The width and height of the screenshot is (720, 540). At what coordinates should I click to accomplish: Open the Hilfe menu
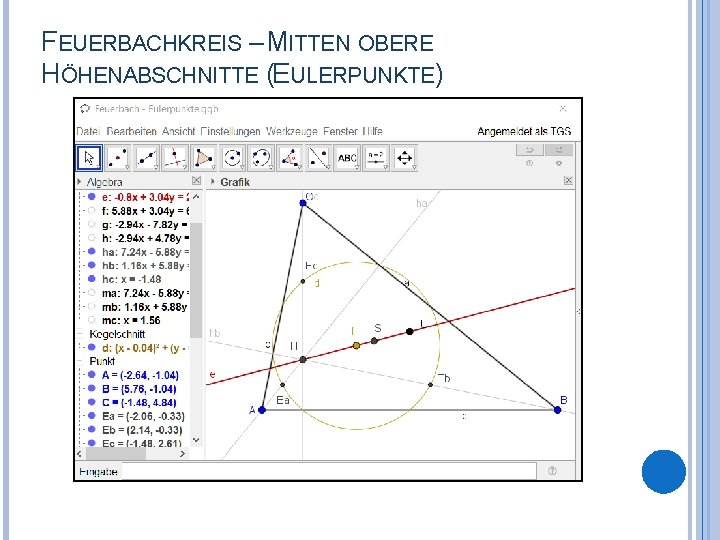click(x=372, y=131)
